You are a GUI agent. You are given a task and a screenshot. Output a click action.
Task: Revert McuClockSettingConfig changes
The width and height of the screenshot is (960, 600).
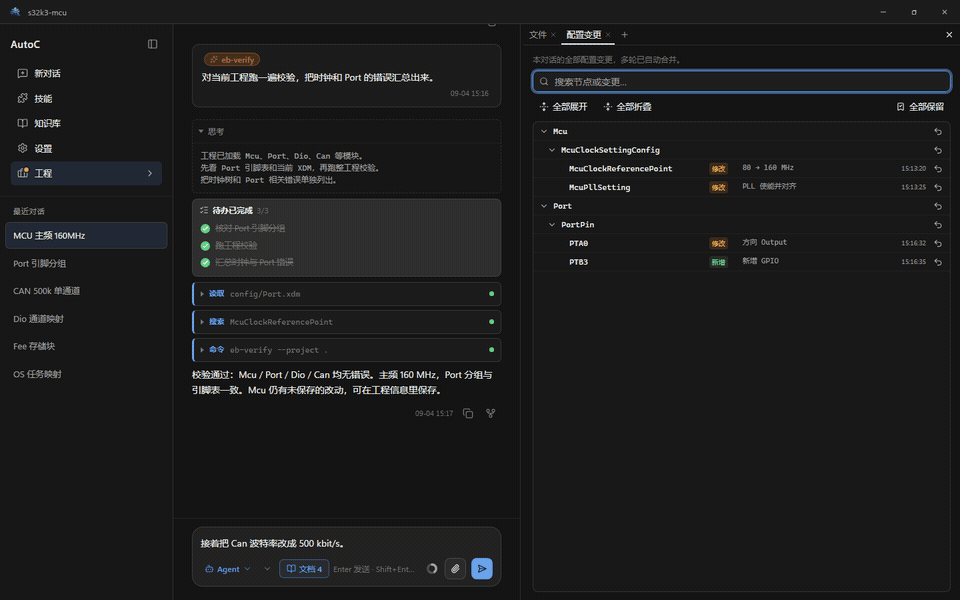[938, 150]
